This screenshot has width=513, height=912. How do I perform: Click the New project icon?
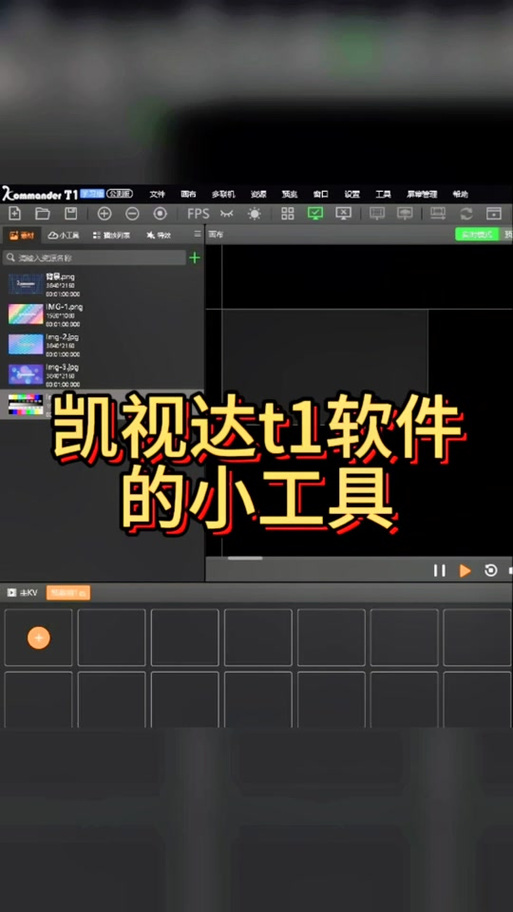(x=15, y=213)
